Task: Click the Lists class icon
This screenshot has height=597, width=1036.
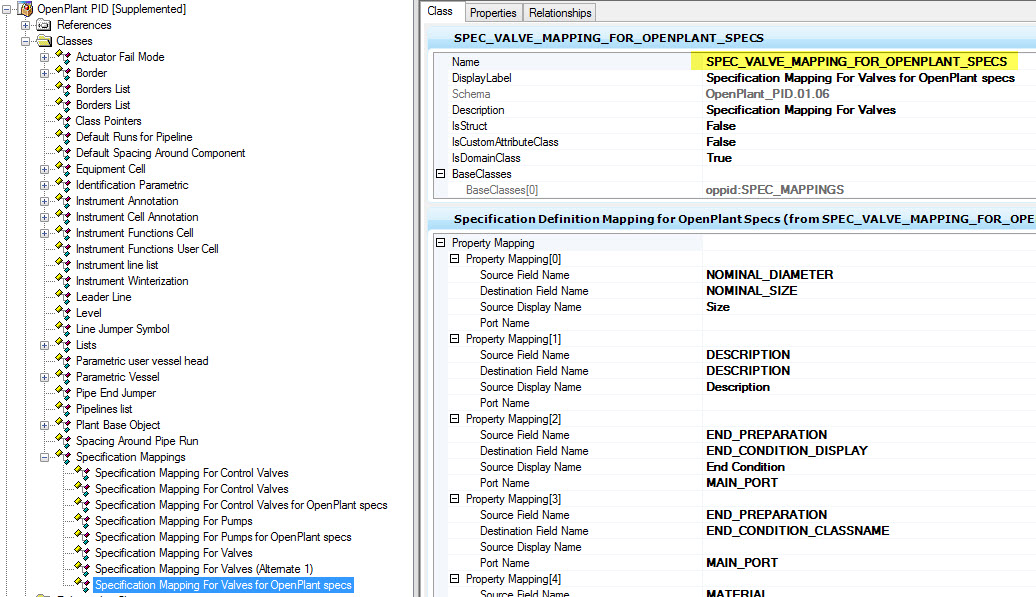Action: tap(63, 345)
